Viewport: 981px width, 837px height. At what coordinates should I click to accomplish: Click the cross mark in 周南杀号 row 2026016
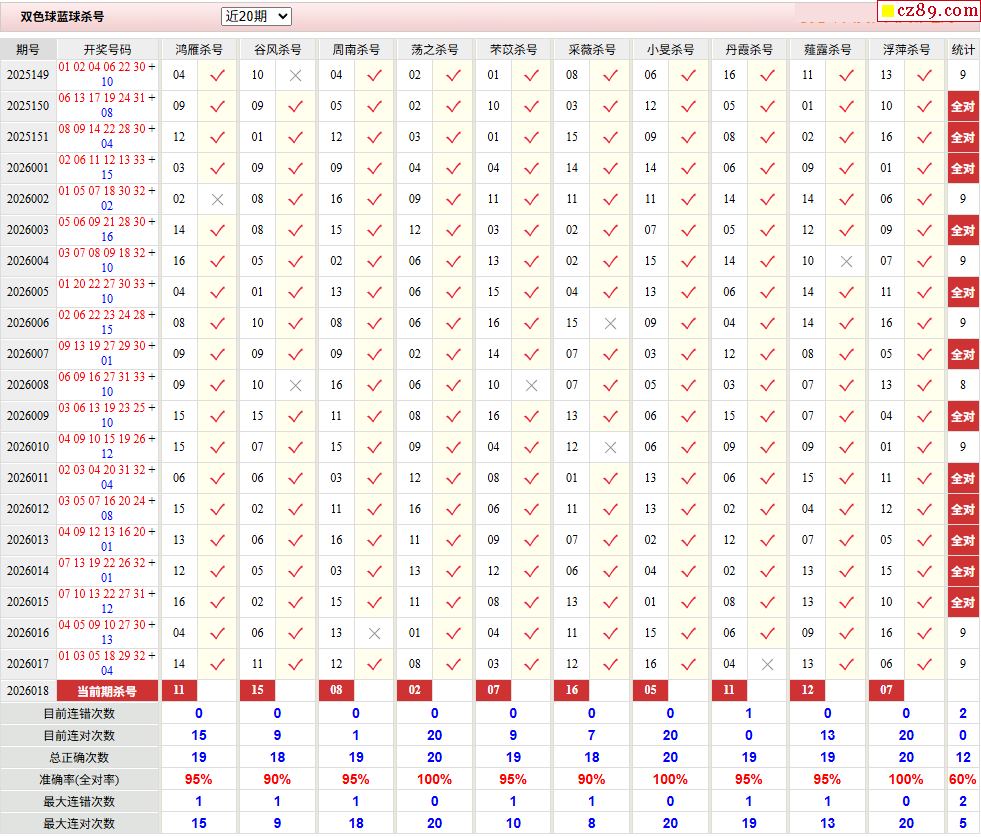[x=374, y=633]
